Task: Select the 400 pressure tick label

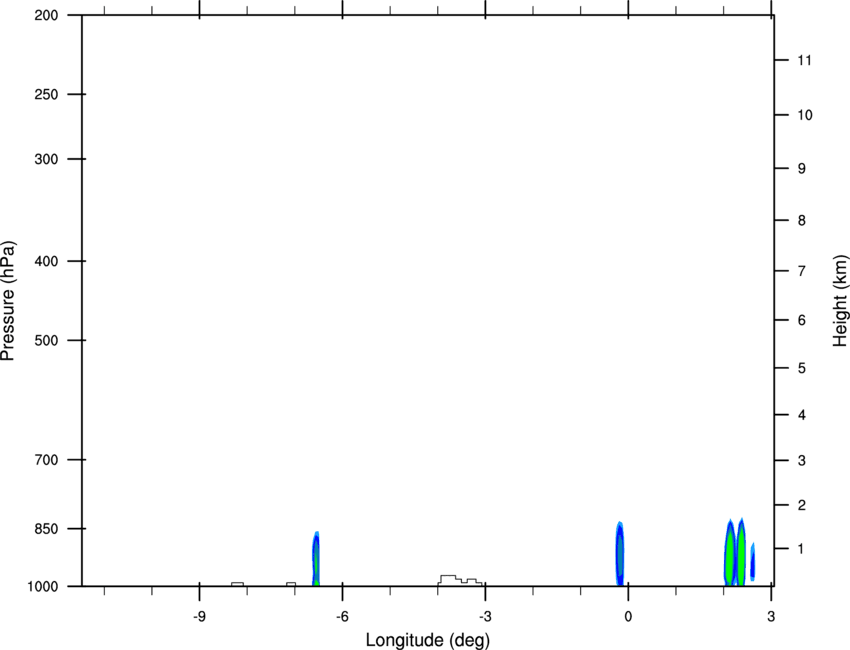Action: [x=46, y=261]
